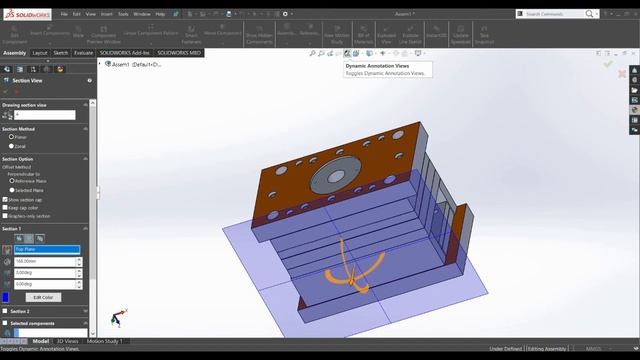Image resolution: width=640 pixels, height=360 pixels.
Task: Click the blue section color swatch
Action: (x=5, y=297)
